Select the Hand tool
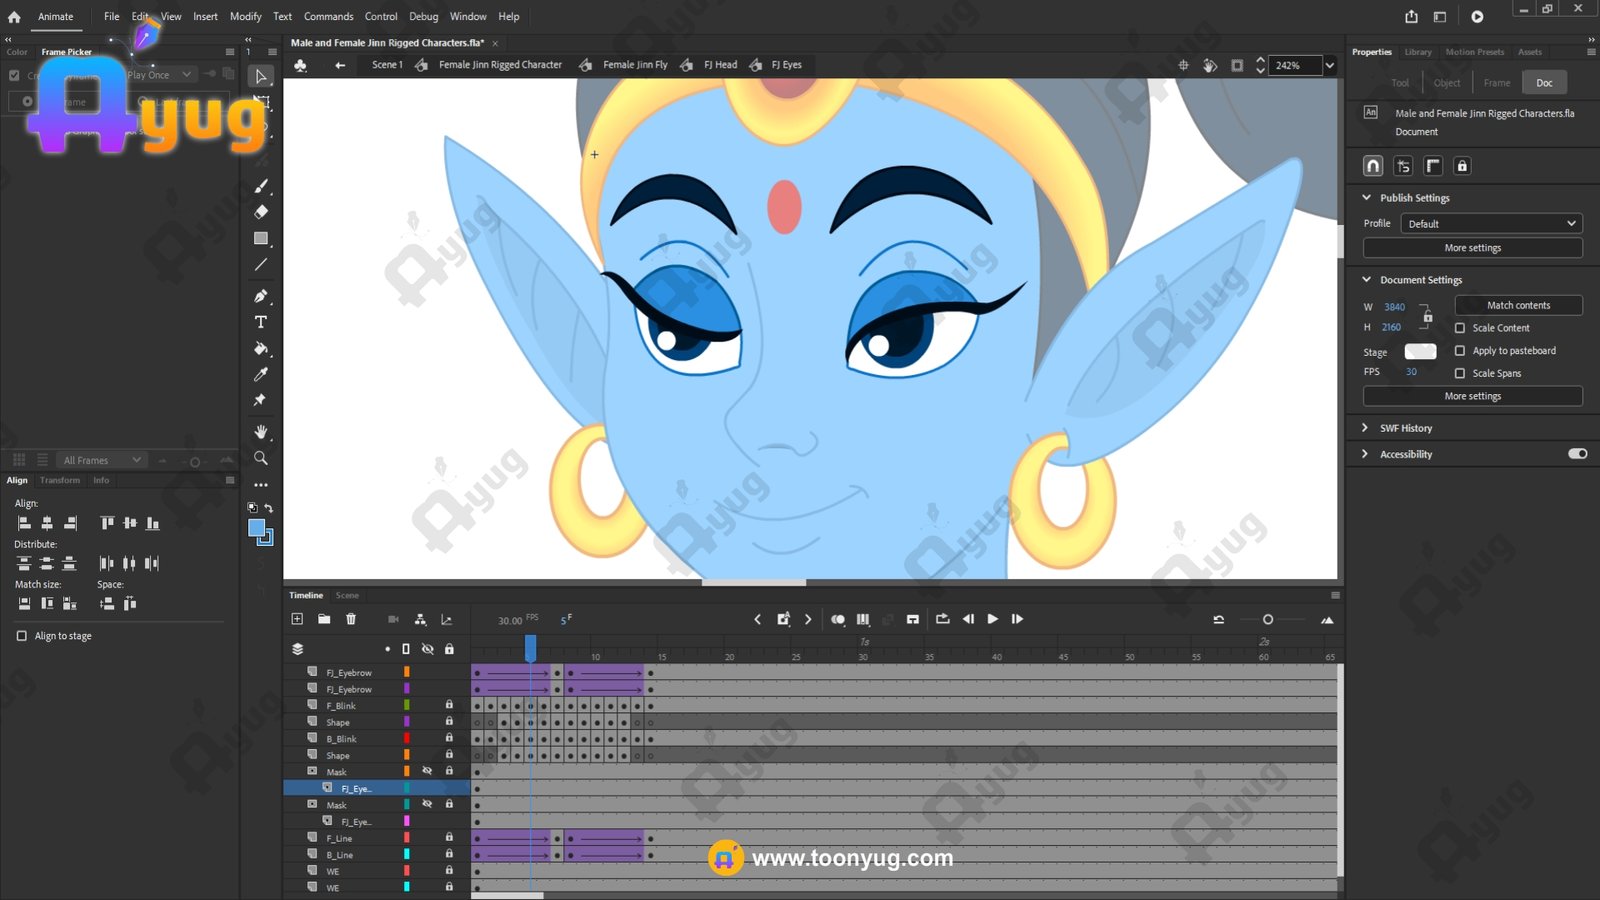Screen dimensions: 1600x900 click(x=261, y=432)
